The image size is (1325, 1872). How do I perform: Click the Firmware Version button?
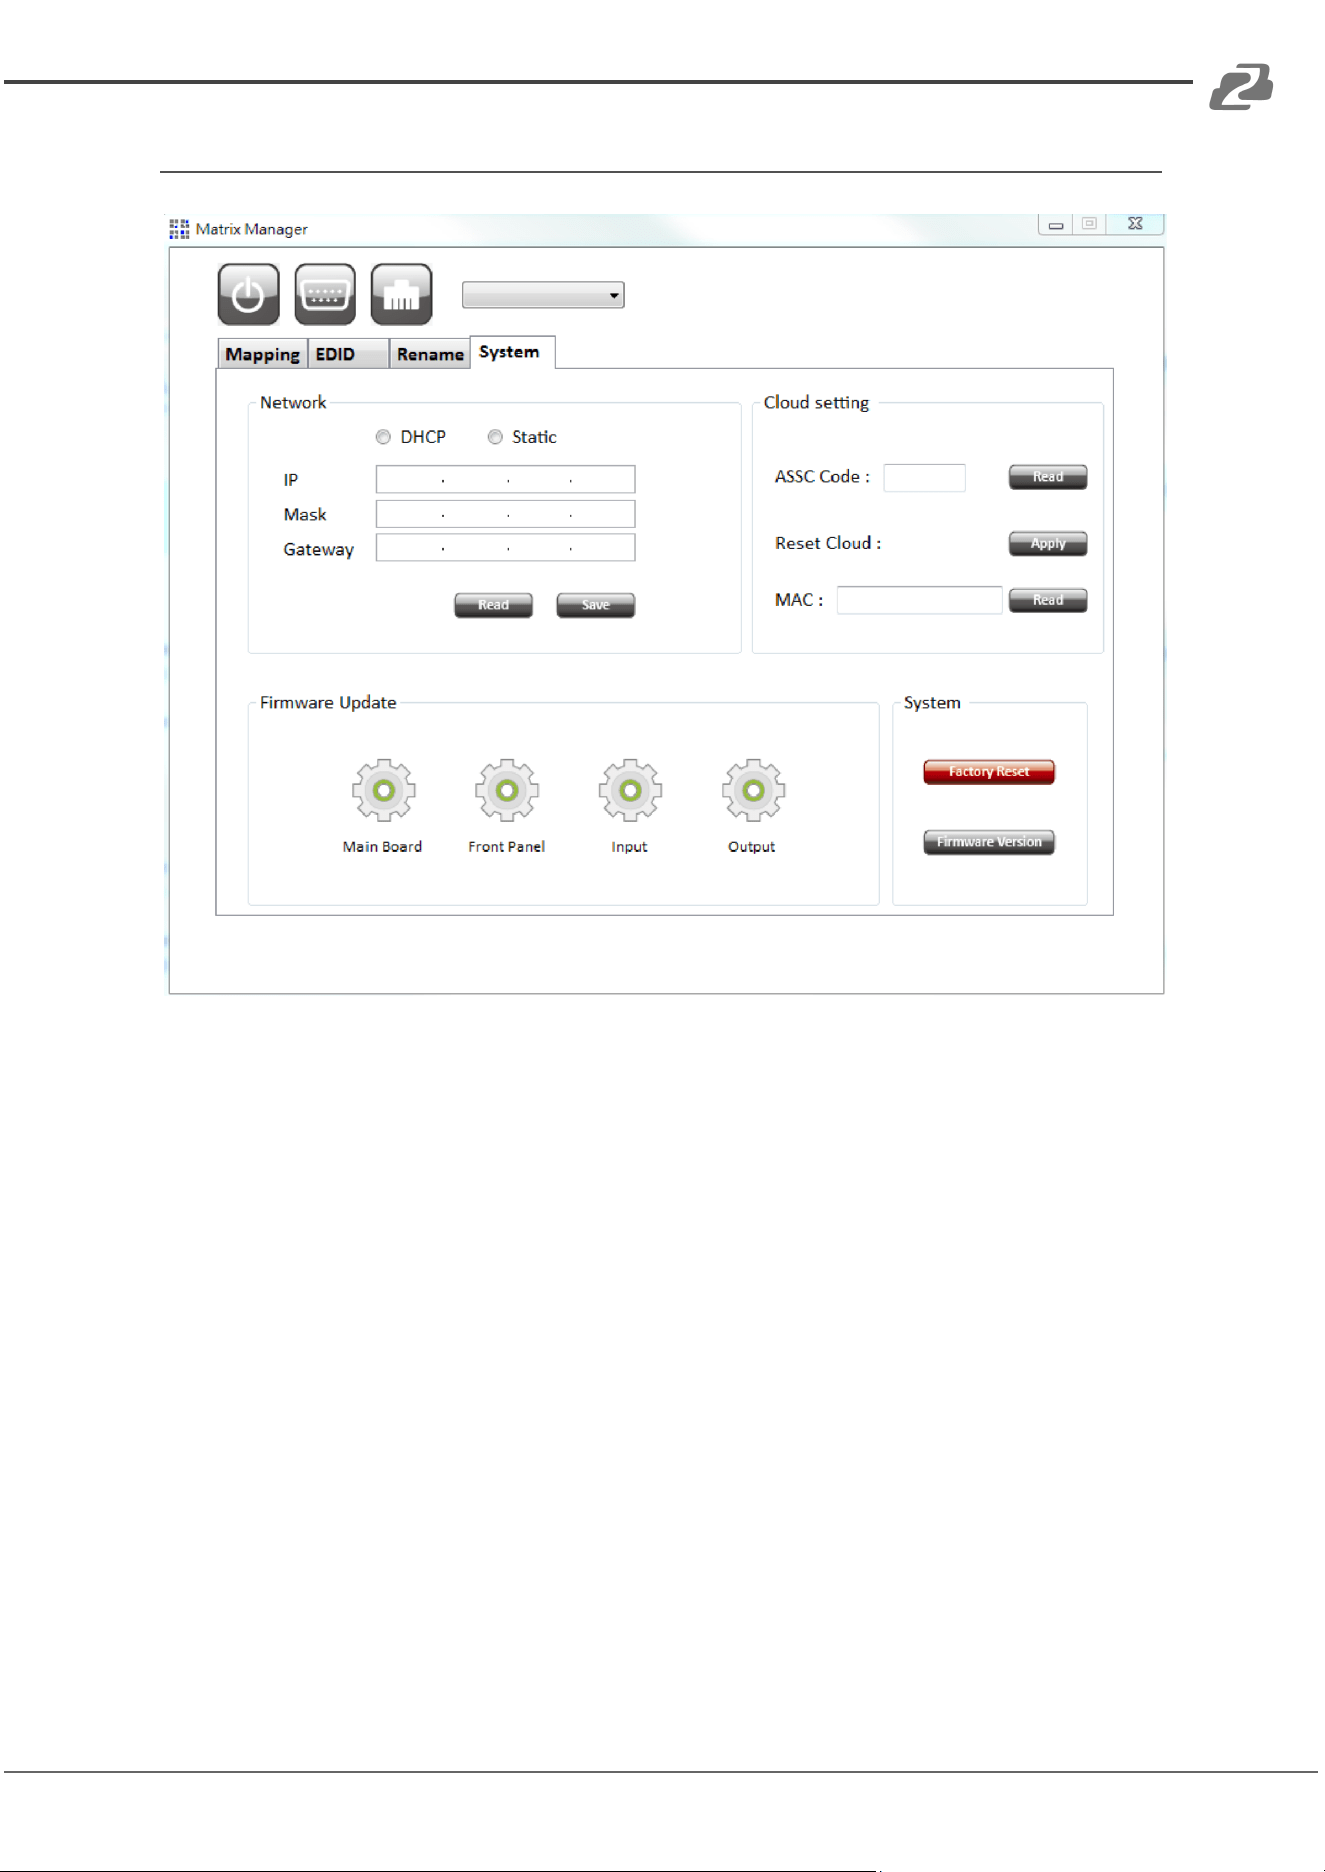[x=988, y=842]
